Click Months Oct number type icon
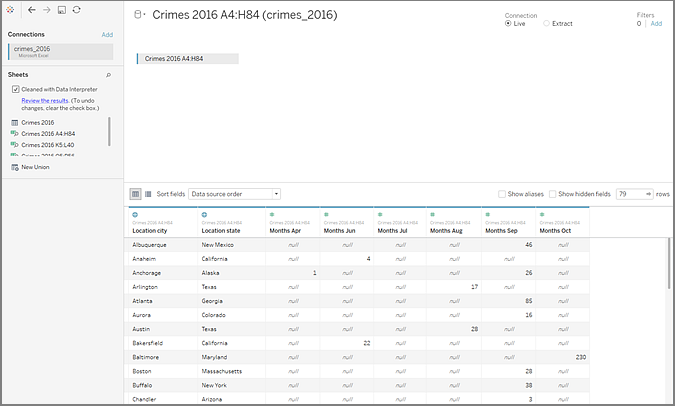 click(542, 214)
